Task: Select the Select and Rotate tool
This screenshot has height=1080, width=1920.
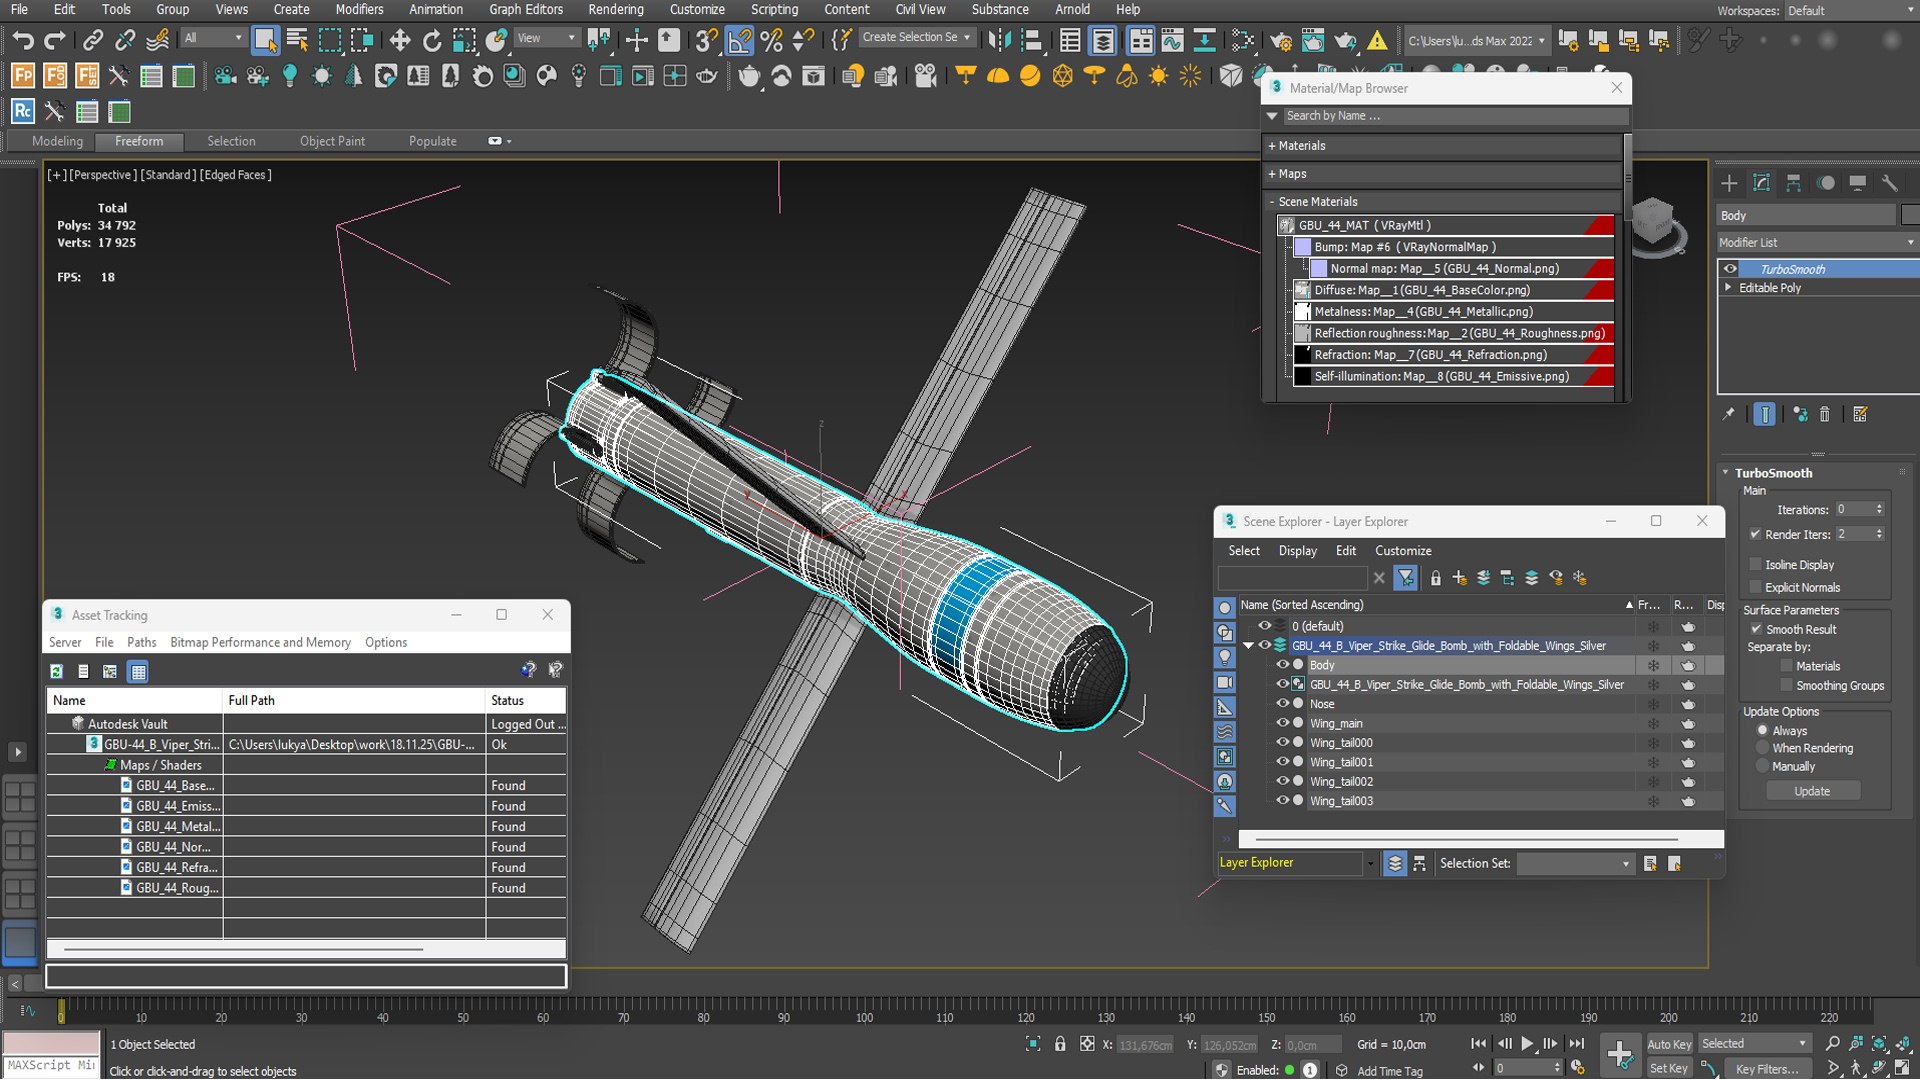Action: pos(431,40)
